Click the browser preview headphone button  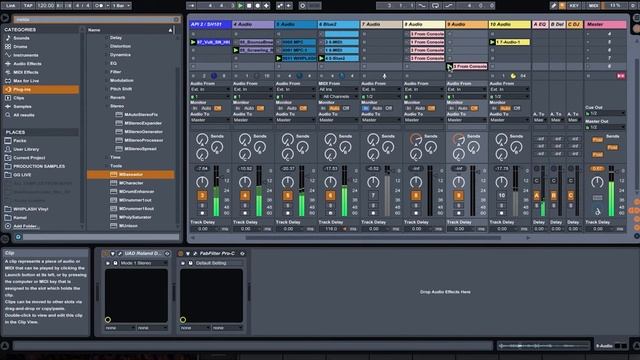click(x=18, y=237)
